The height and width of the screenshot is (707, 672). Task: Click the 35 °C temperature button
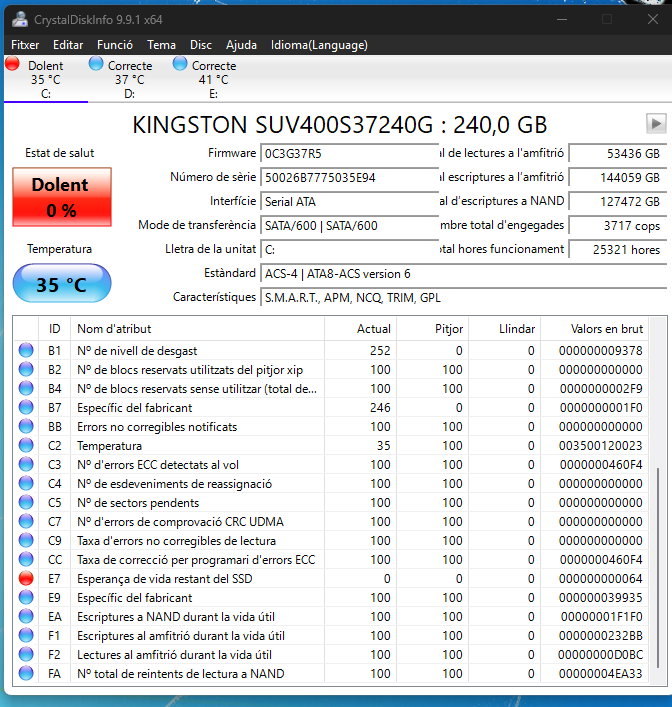(x=62, y=284)
